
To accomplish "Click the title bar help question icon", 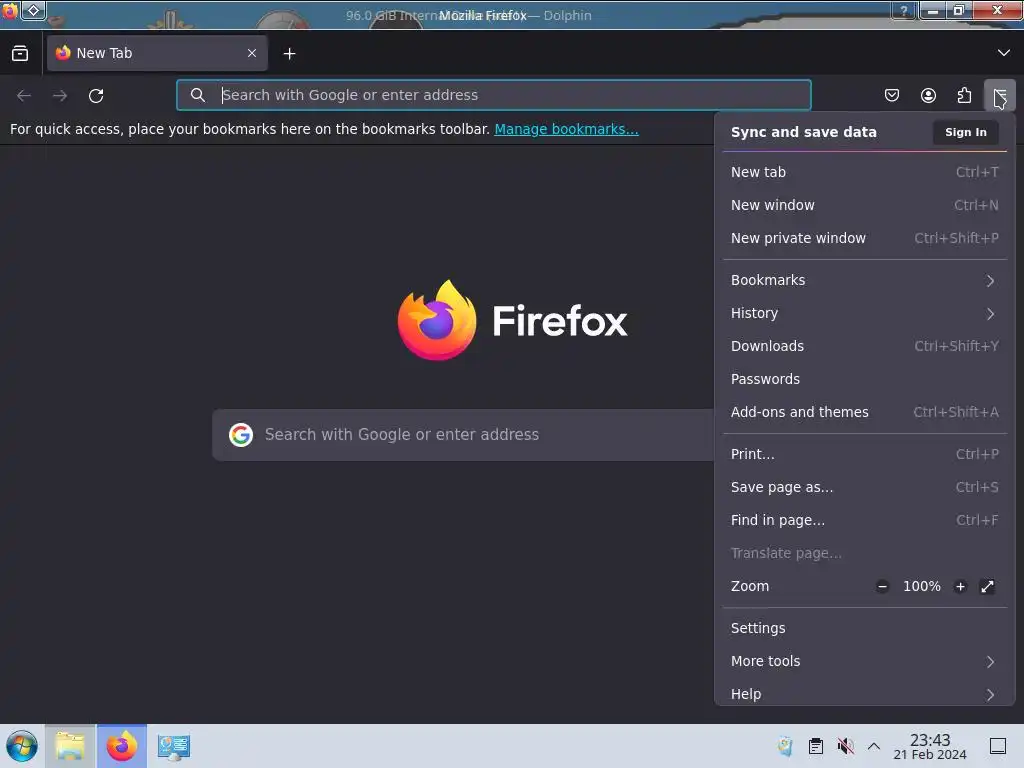I will click(x=904, y=11).
